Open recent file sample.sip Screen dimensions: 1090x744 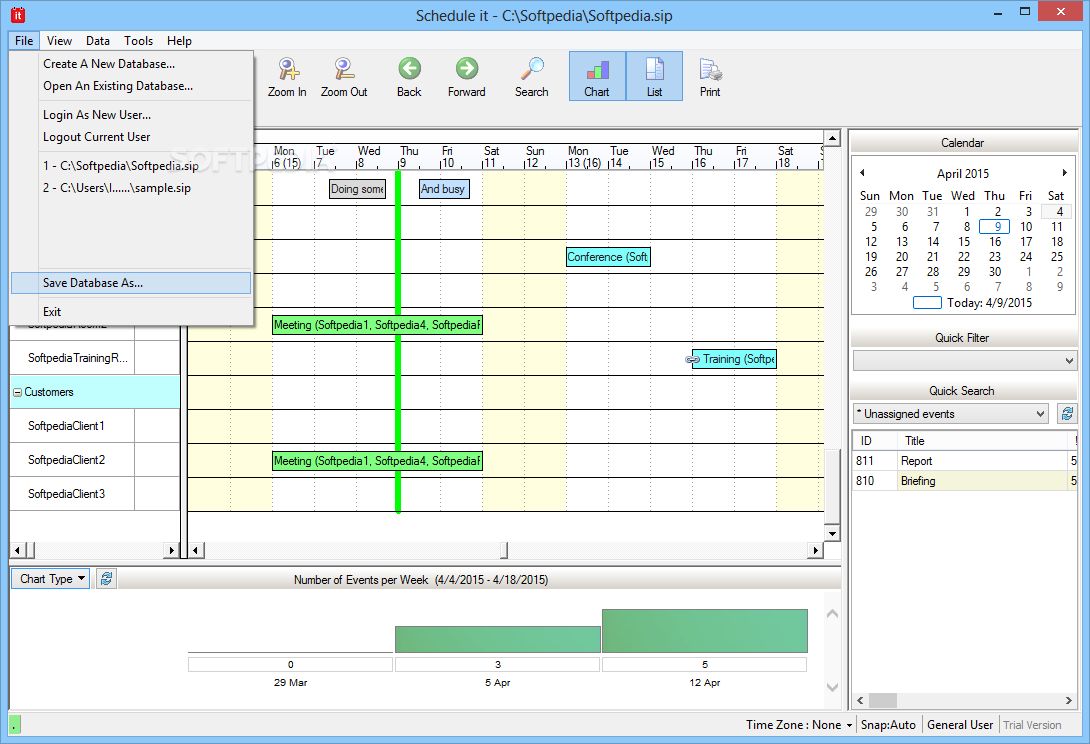pyautogui.click(x=131, y=188)
